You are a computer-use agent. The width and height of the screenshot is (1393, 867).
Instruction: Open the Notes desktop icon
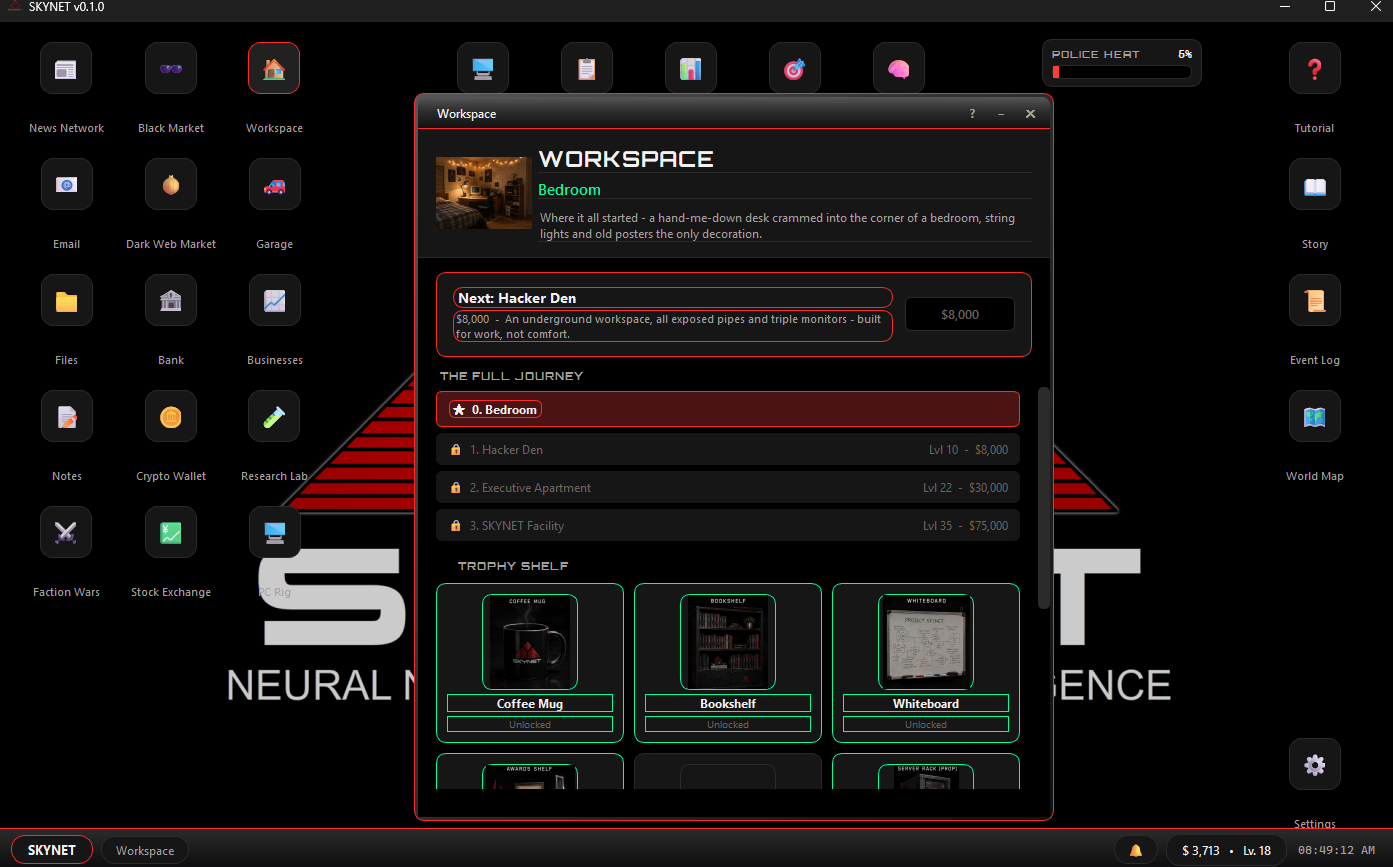66,416
